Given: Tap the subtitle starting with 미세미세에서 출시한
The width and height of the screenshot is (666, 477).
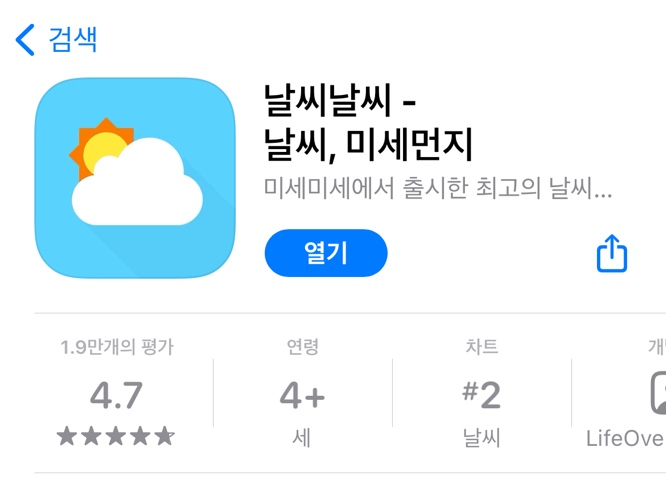Looking at the screenshot, I should [437, 188].
